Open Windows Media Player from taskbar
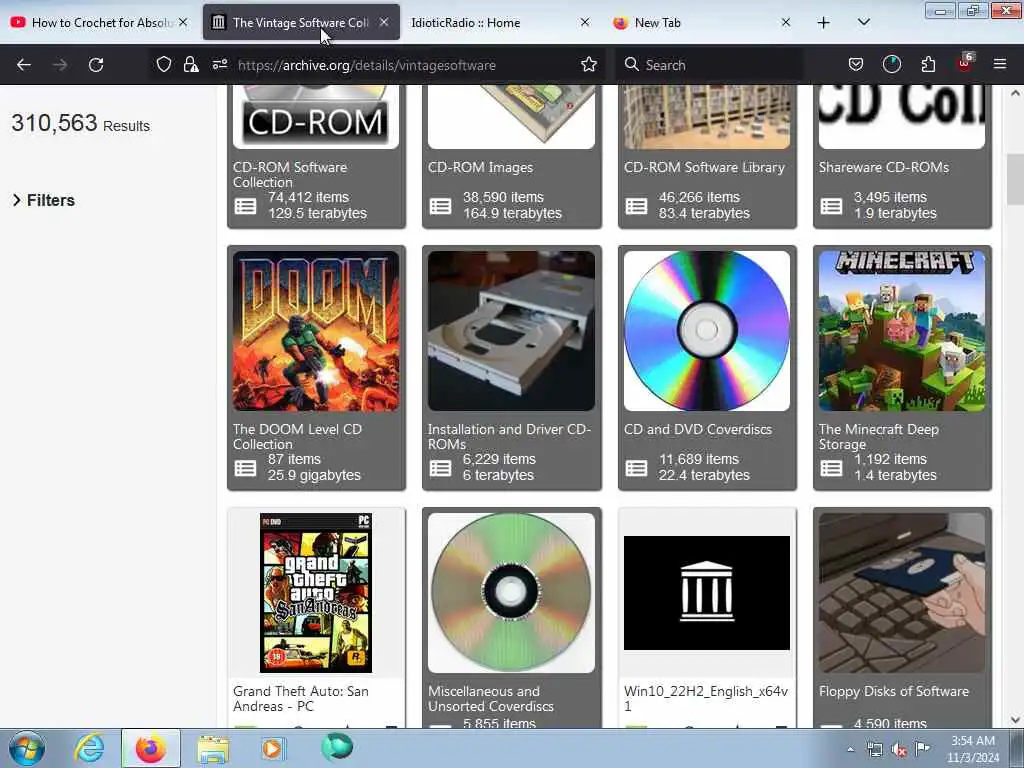Image resolution: width=1024 pixels, height=768 pixels. click(x=272, y=748)
